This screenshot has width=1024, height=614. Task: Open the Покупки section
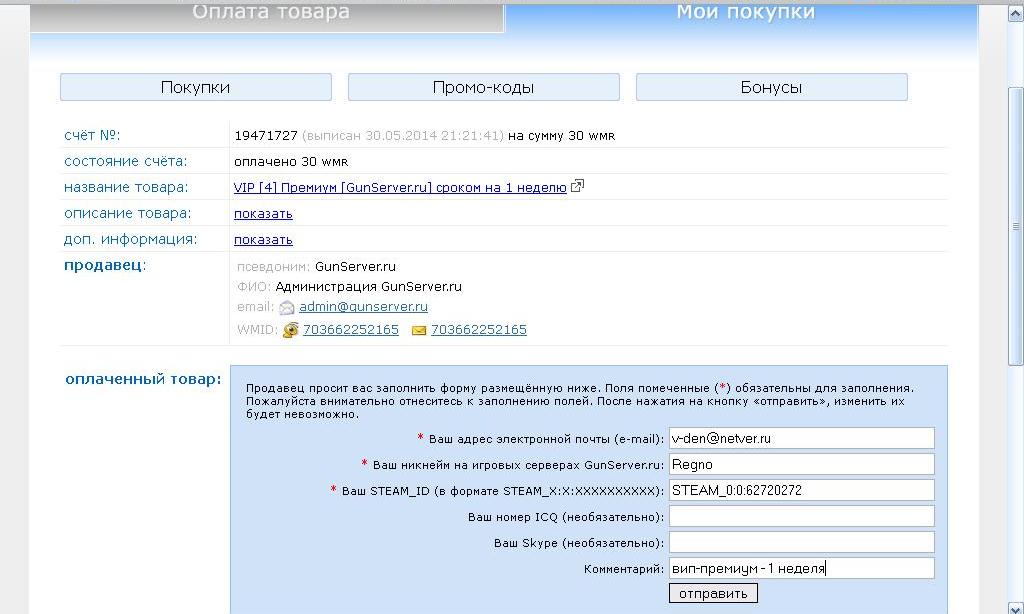coord(195,87)
